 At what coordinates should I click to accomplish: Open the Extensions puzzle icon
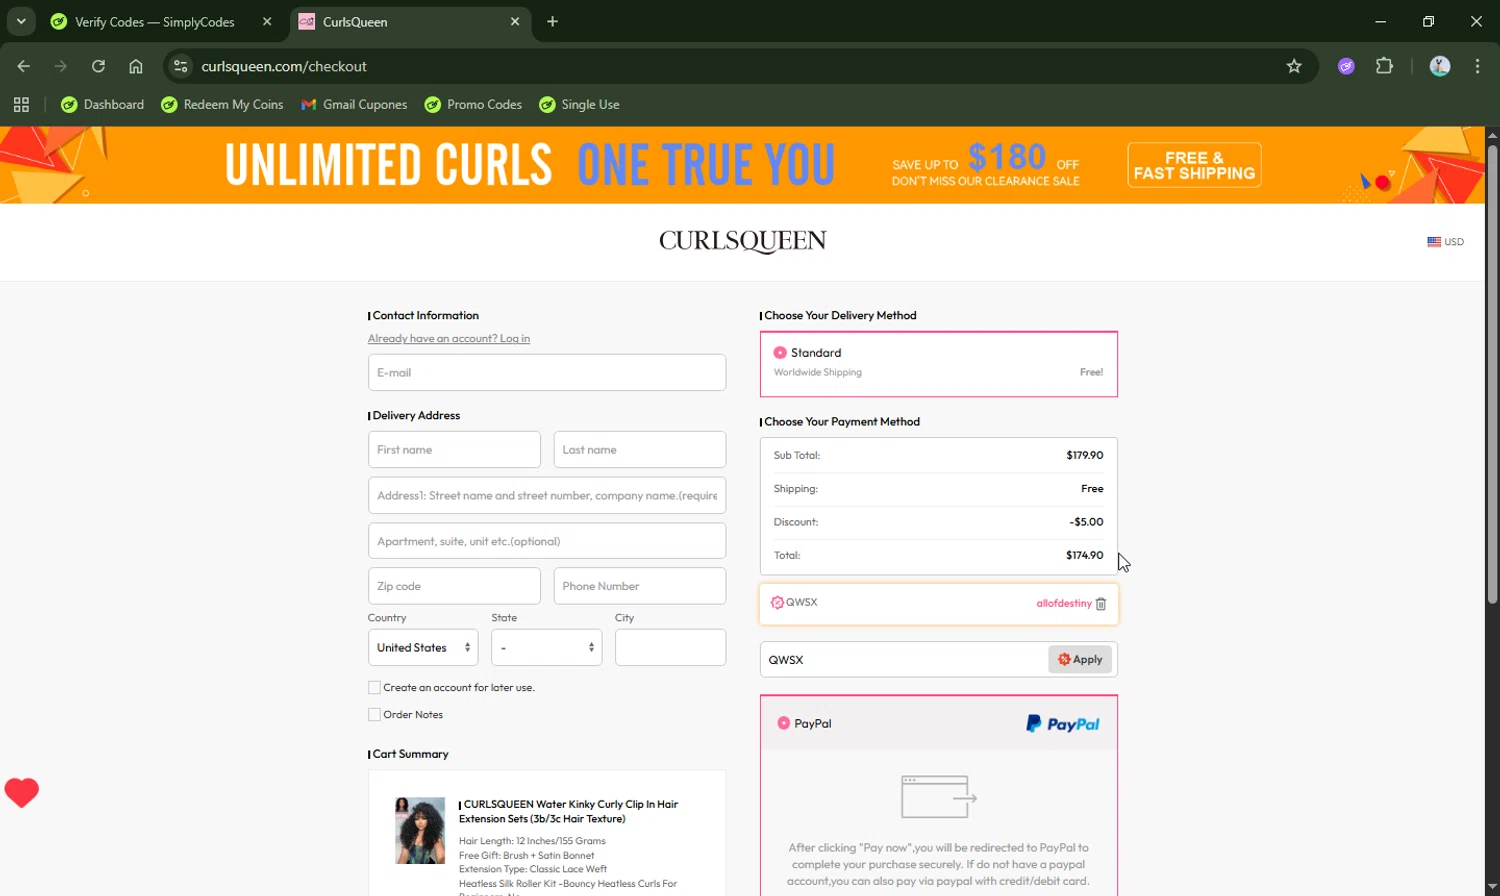pos(1384,66)
